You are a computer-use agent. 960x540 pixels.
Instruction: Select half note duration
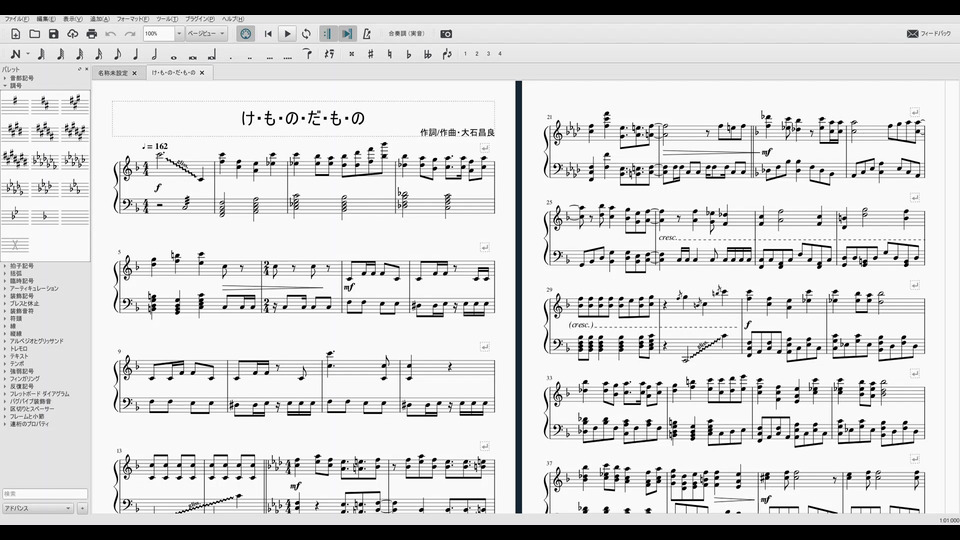[155, 54]
